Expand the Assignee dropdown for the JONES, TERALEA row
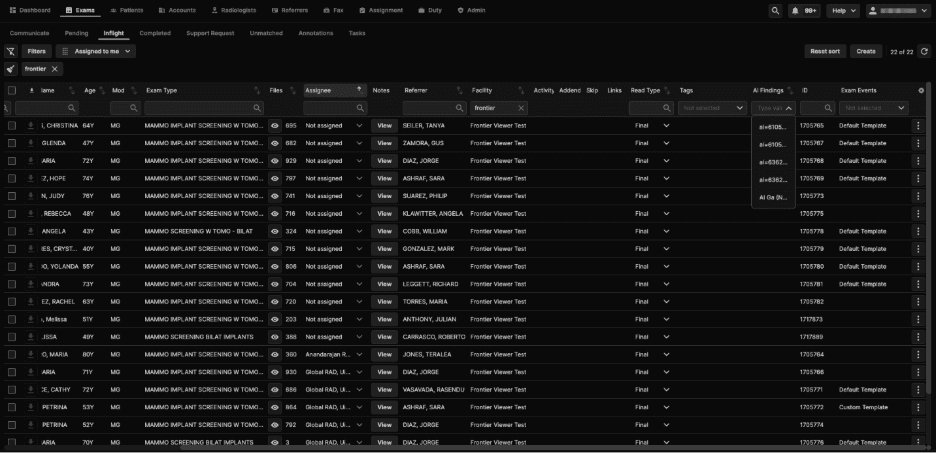 tap(359, 355)
